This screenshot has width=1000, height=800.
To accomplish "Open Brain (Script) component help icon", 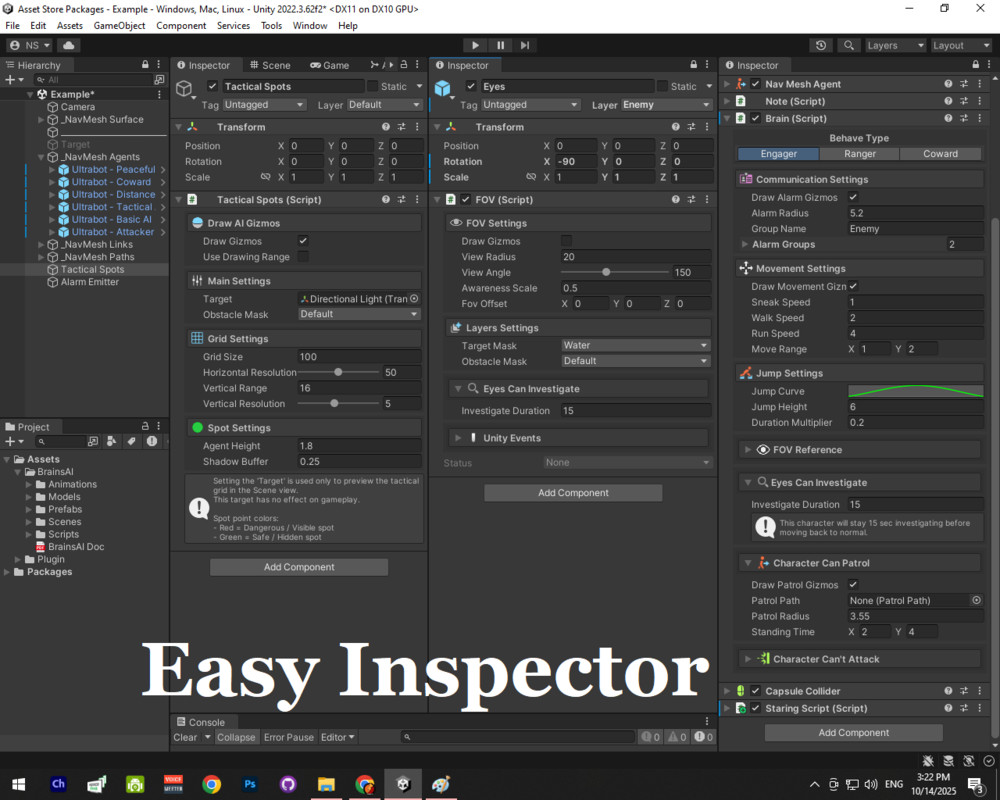I will (948, 119).
